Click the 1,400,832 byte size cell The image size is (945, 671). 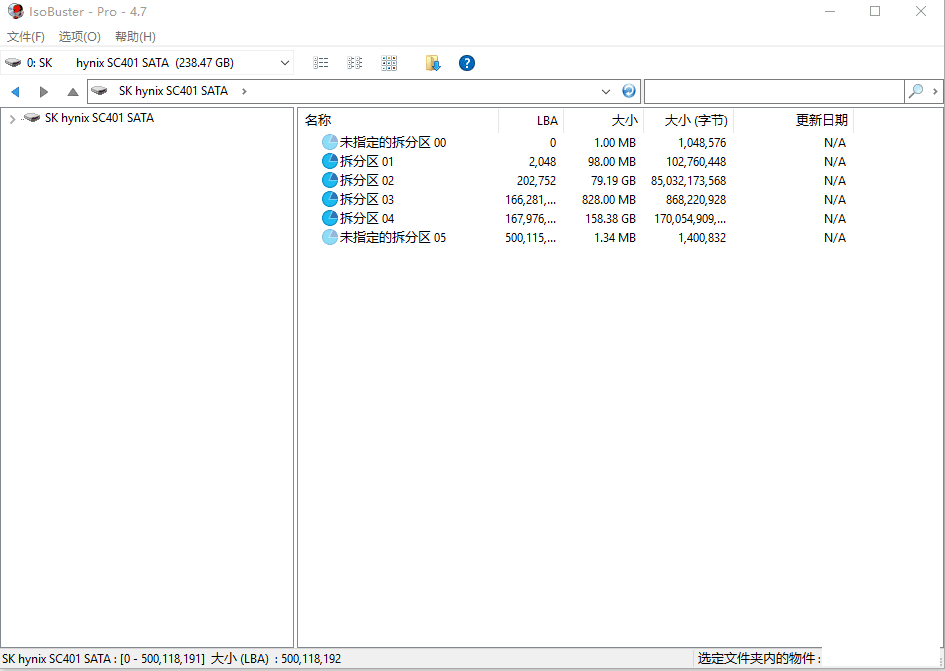pyautogui.click(x=702, y=238)
